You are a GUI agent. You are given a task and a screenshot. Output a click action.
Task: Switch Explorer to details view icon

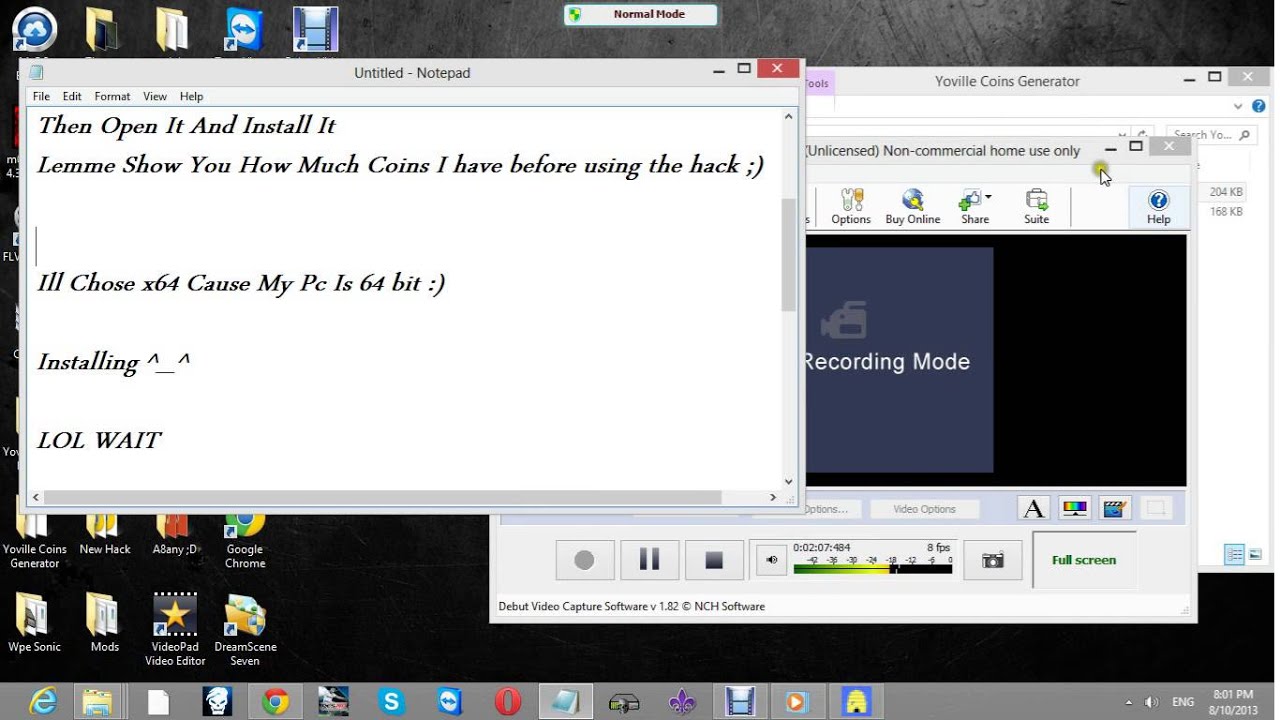pyautogui.click(x=1234, y=554)
